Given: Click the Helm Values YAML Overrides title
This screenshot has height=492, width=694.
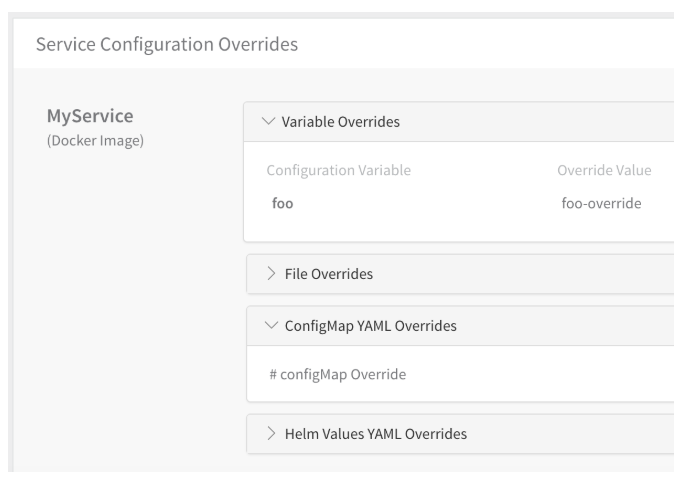Looking at the screenshot, I should click(376, 434).
